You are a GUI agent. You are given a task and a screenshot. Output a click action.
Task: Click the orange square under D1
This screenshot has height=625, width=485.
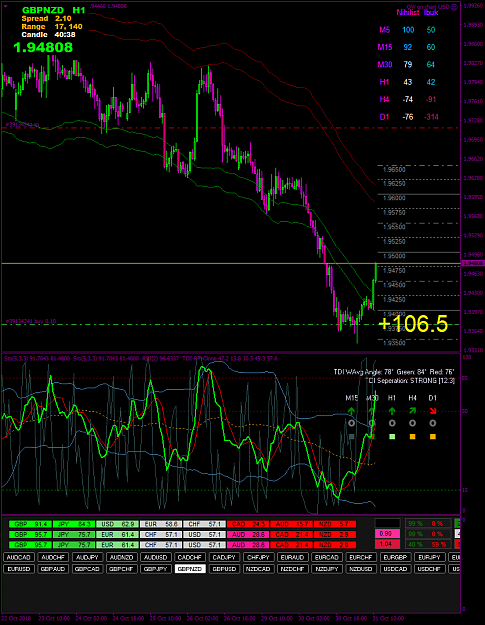(x=433, y=437)
